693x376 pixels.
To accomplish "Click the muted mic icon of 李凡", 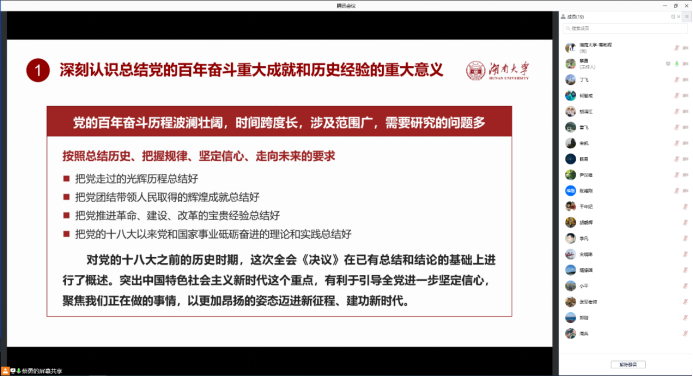I will pyautogui.click(x=685, y=239).
